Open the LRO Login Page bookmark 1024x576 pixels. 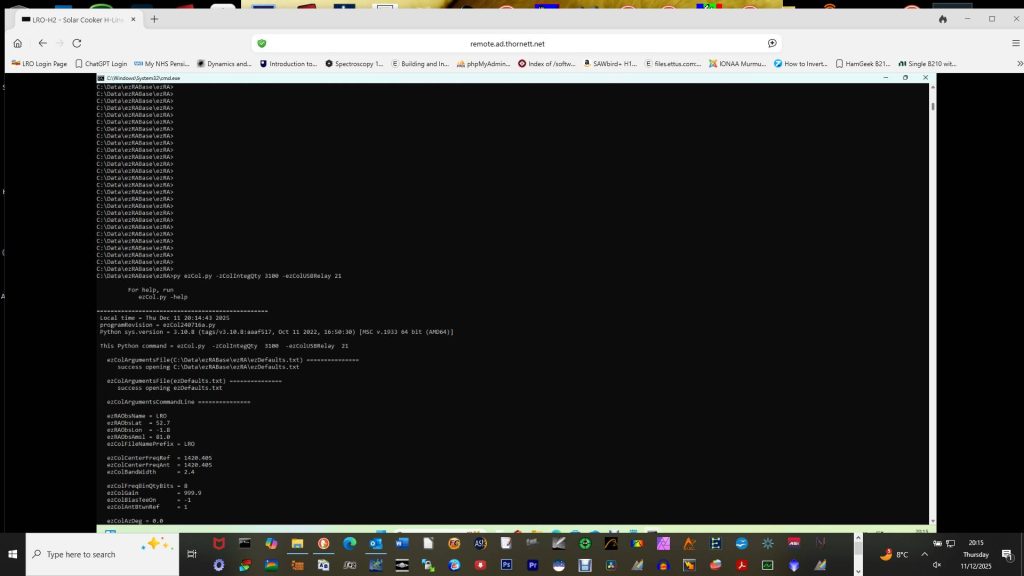tap(39, 63)
